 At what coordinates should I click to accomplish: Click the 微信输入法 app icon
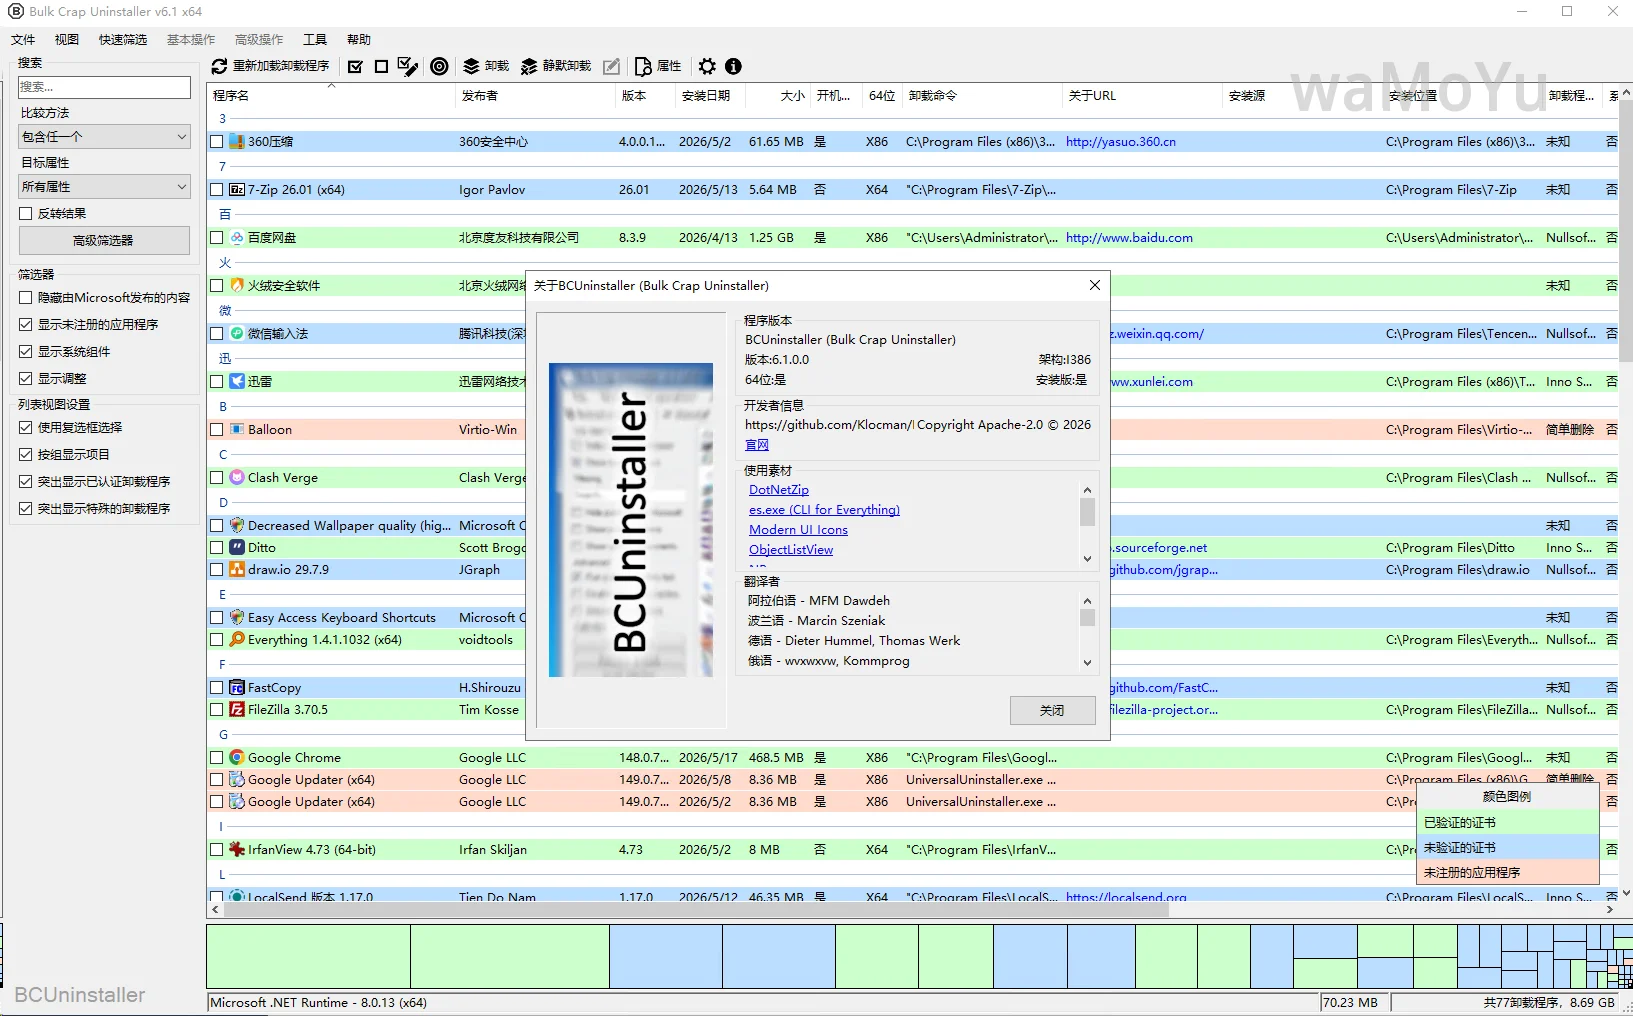(x=237, y=334)
